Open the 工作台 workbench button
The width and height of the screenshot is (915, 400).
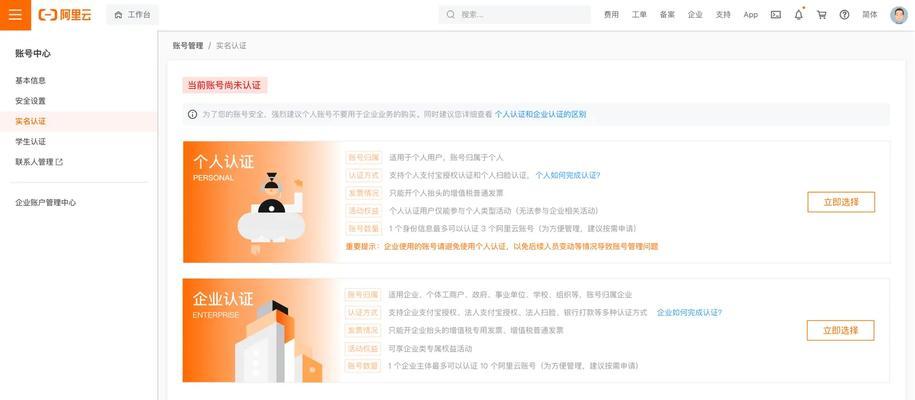132,15
